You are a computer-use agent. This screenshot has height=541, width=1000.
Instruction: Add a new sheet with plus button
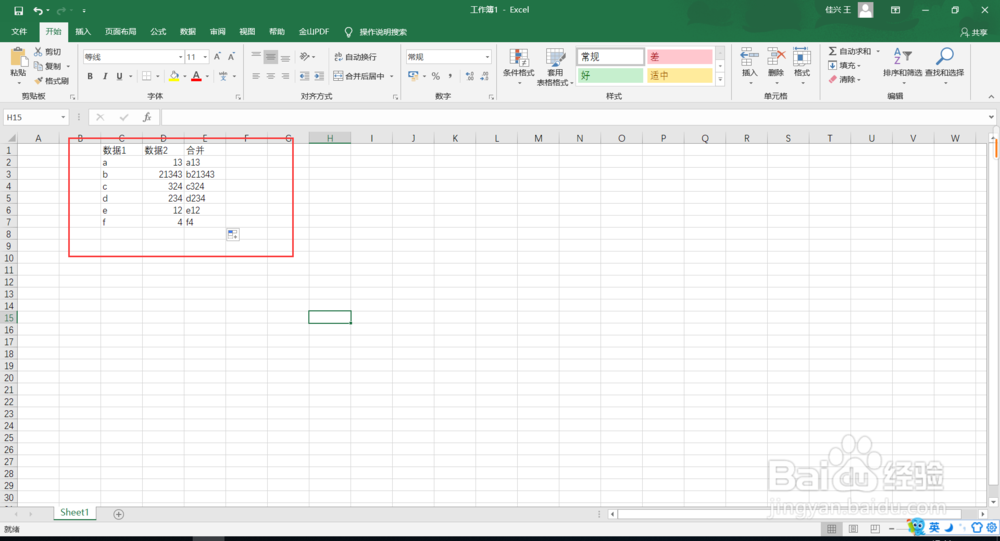119,514
